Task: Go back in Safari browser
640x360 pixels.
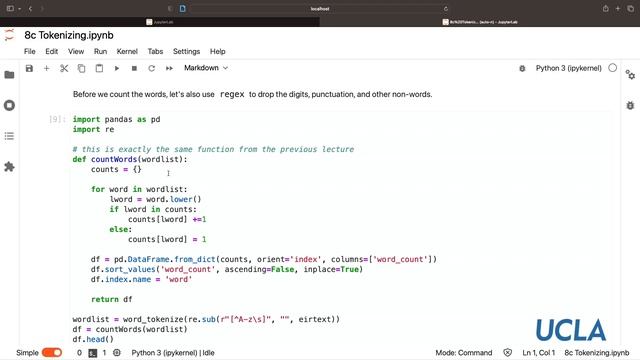Action: coord(30,8)
